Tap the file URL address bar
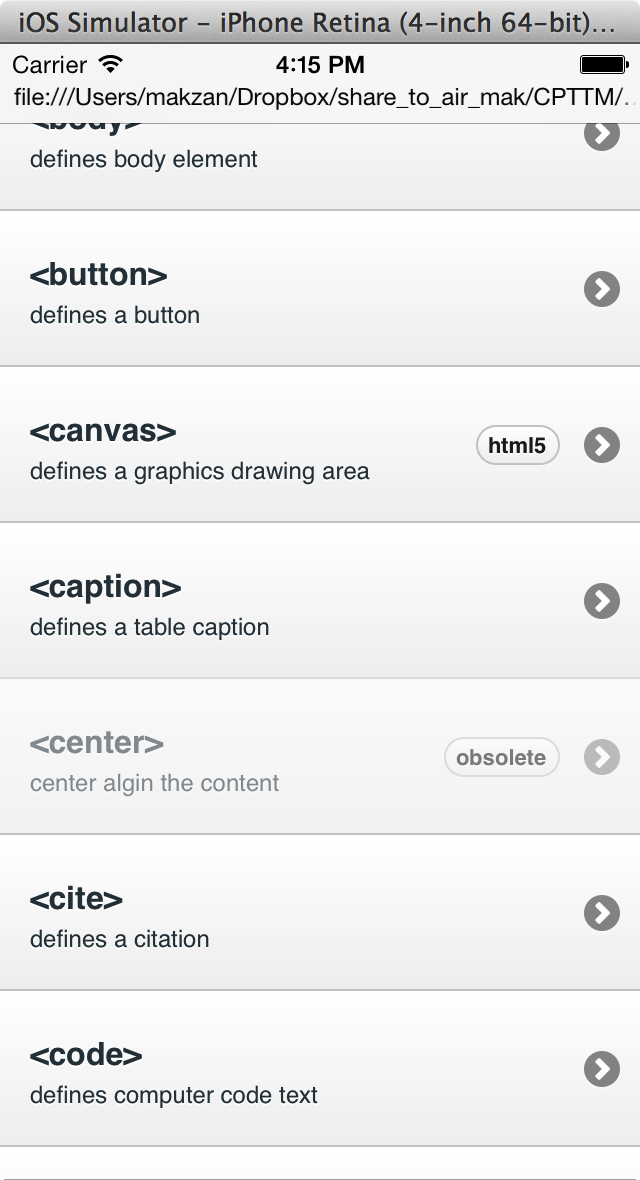Screen dimensions: 640x1180 [320, 97]
